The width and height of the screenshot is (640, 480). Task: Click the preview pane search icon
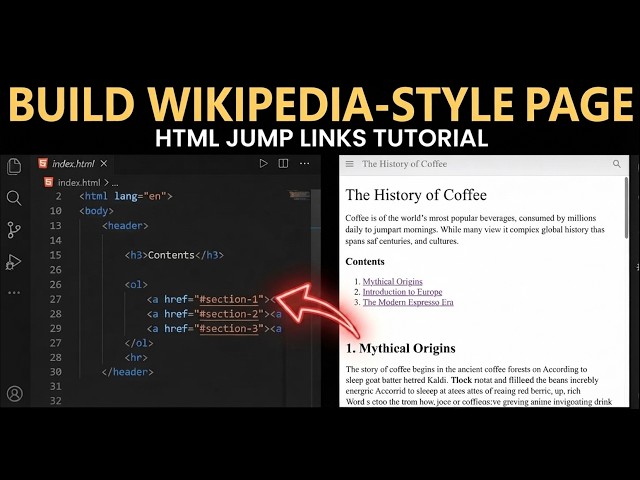617,164
